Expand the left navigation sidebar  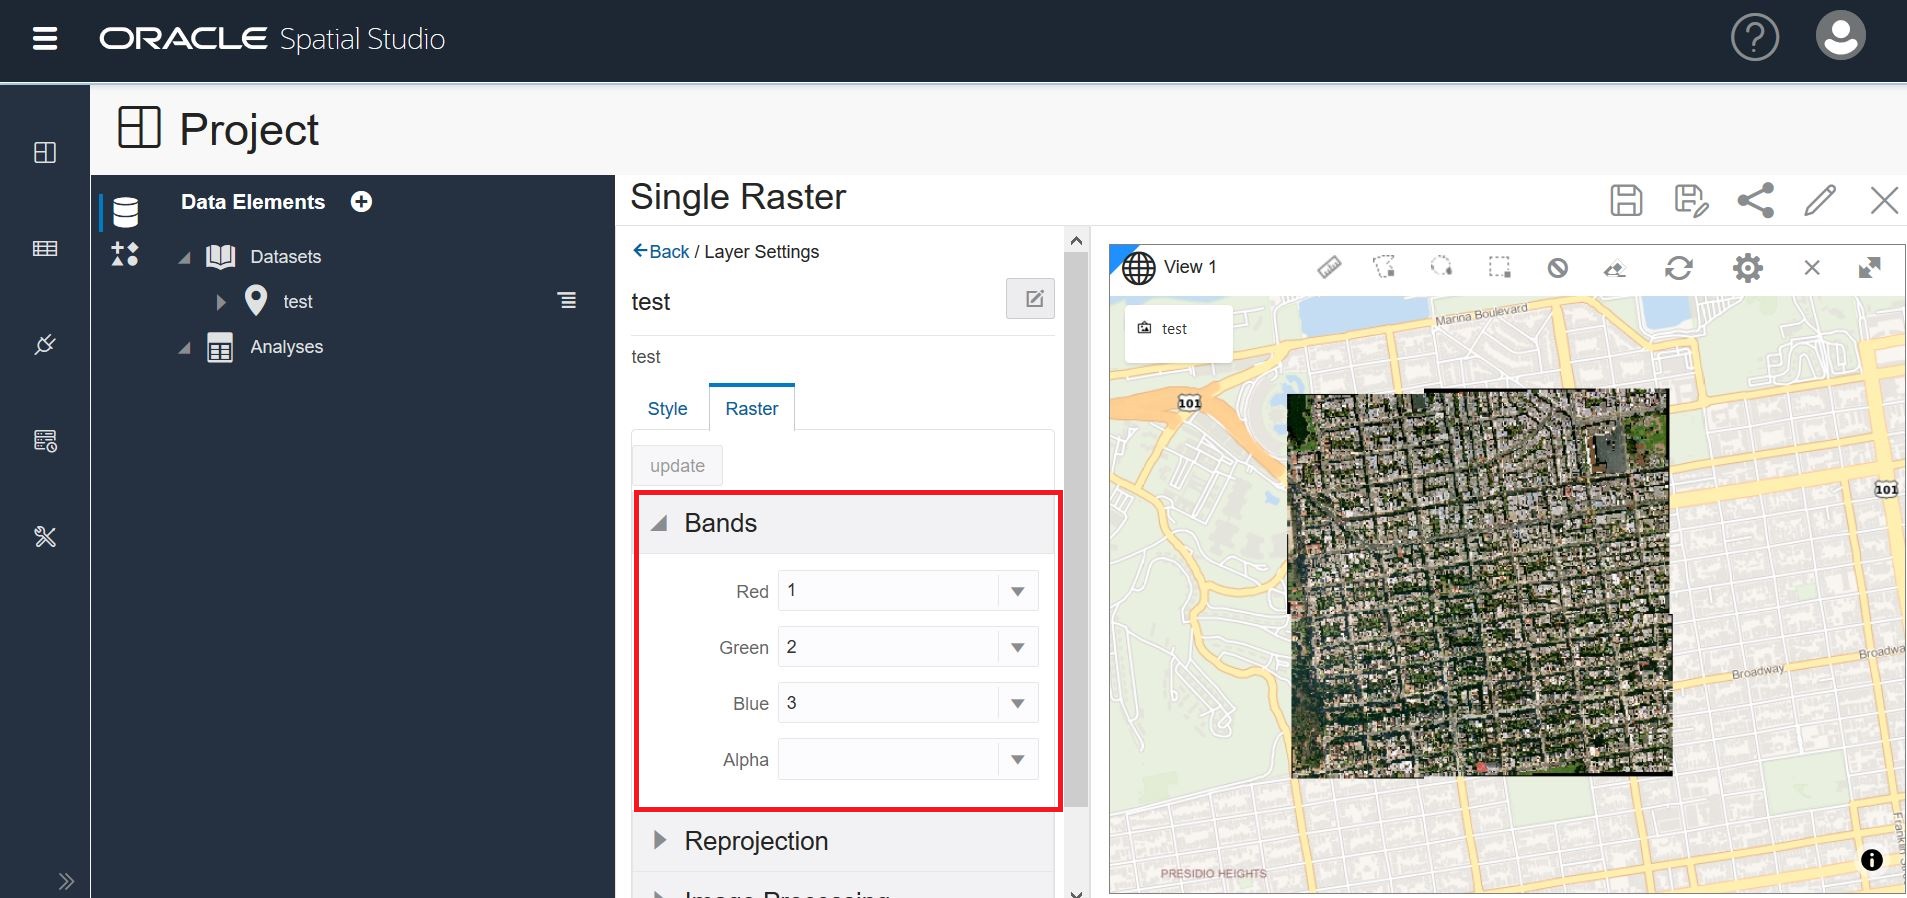pos(66,881)
